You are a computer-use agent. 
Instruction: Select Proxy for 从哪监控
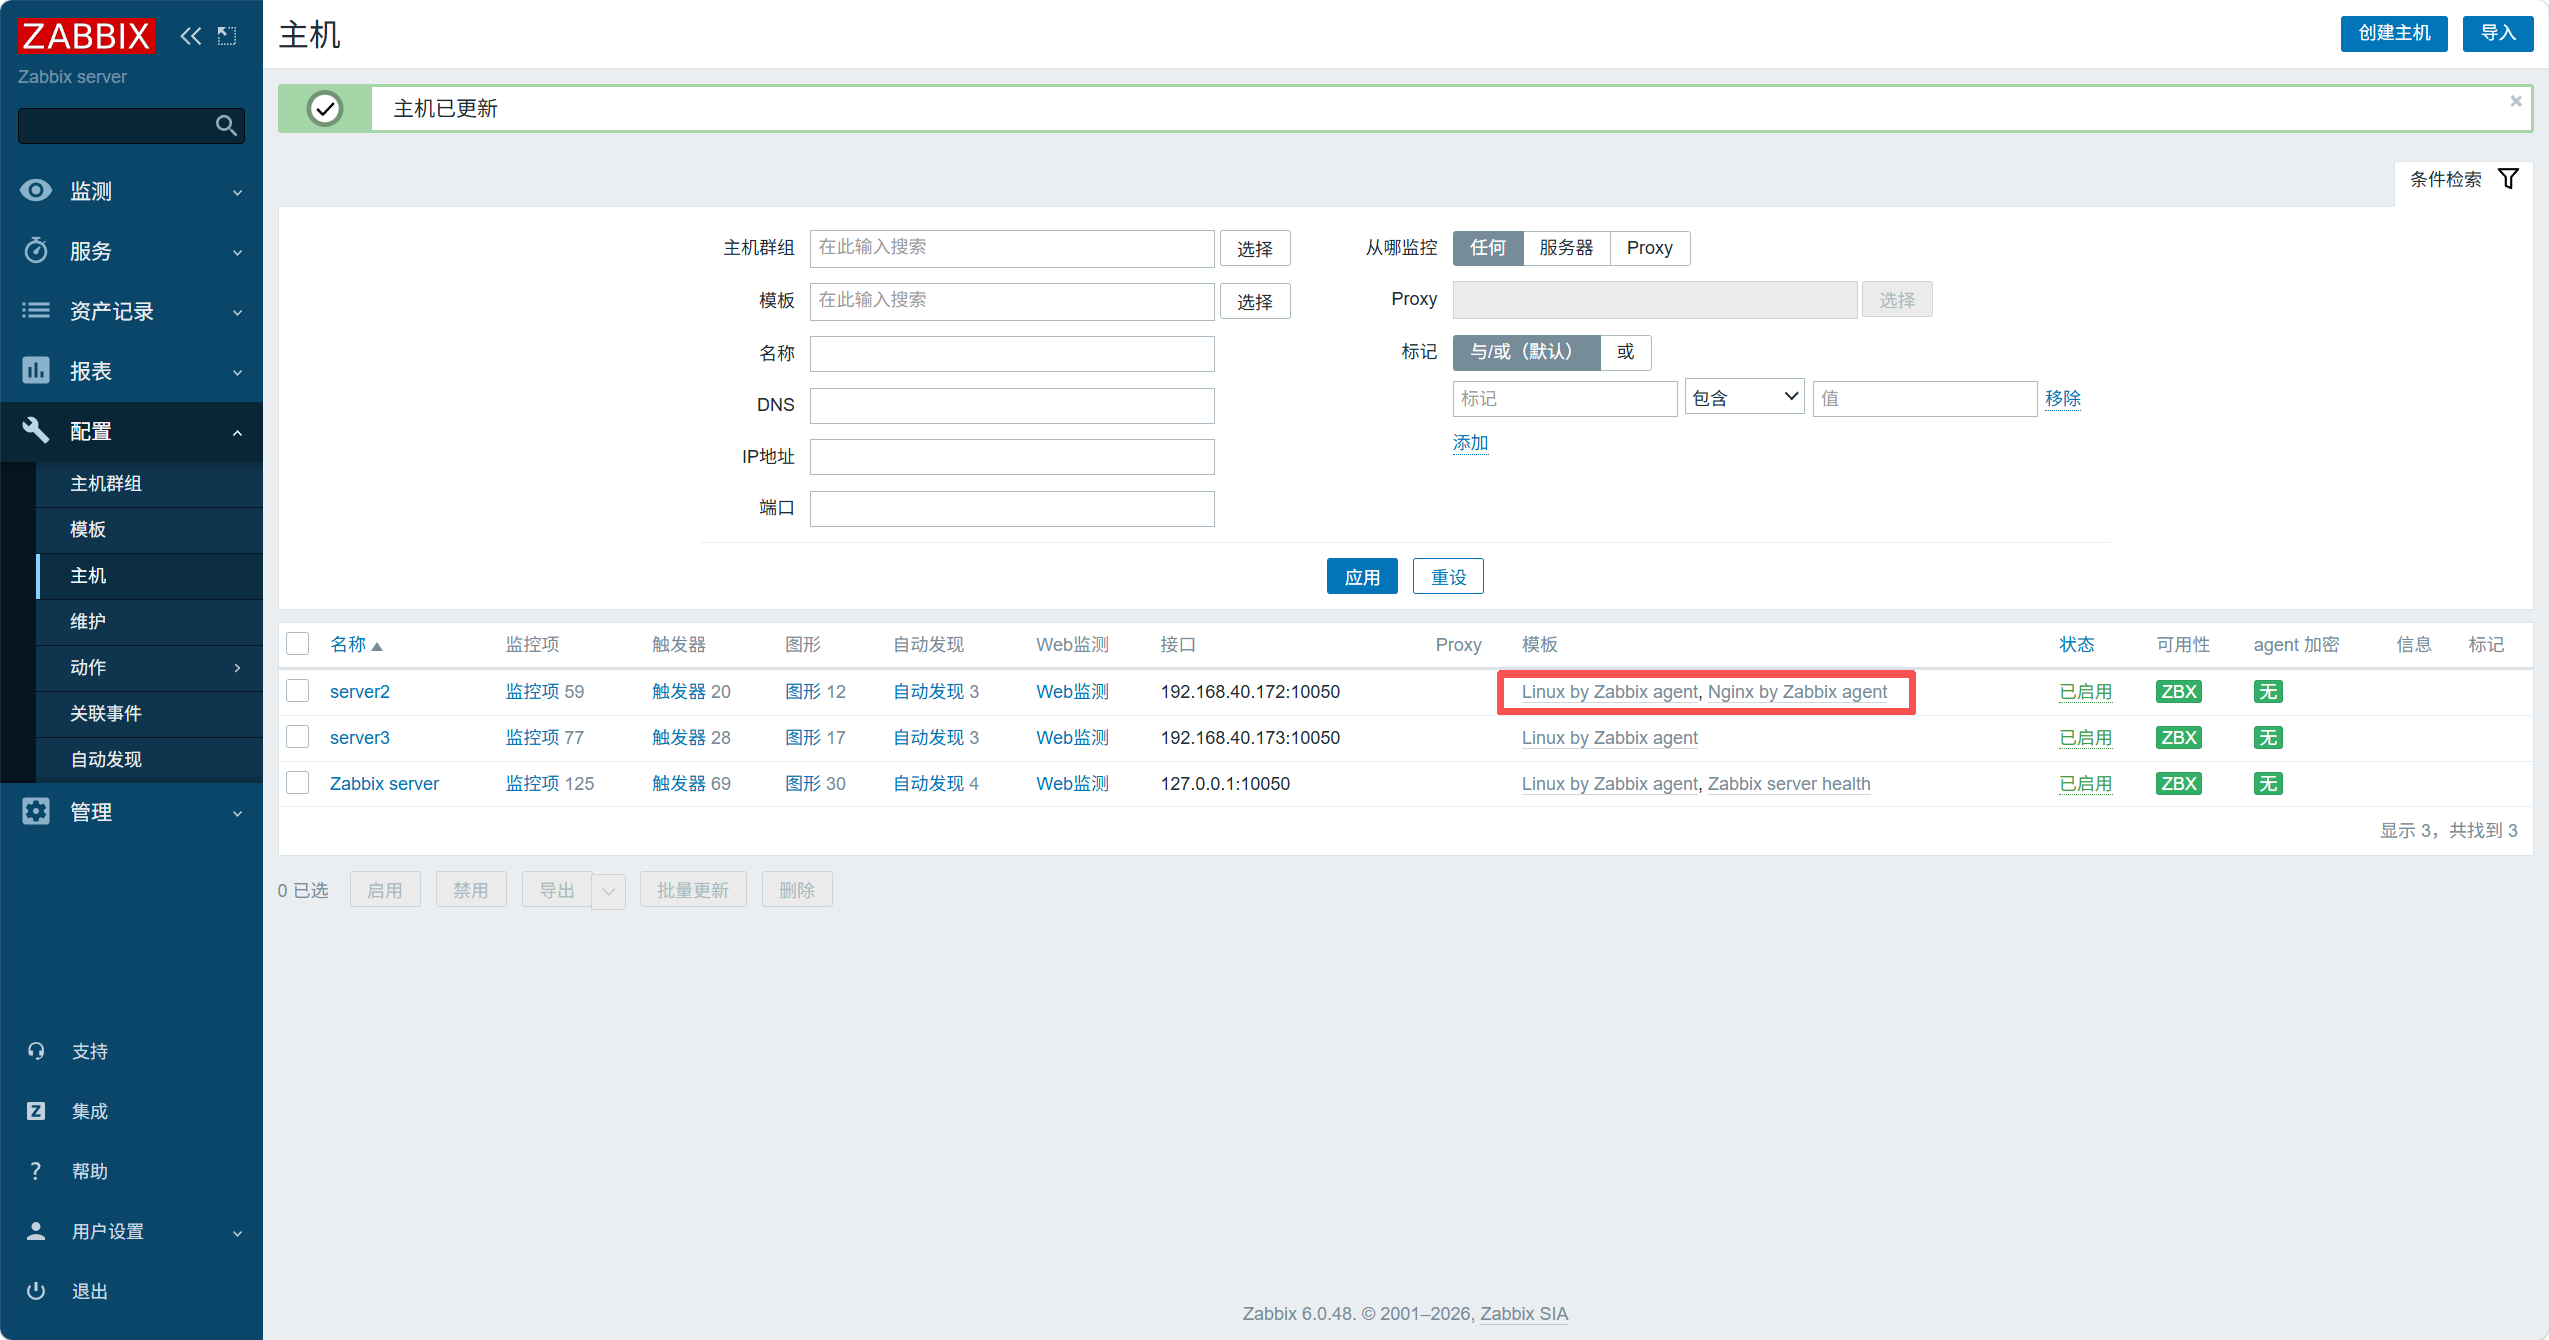click(1649, 248)
